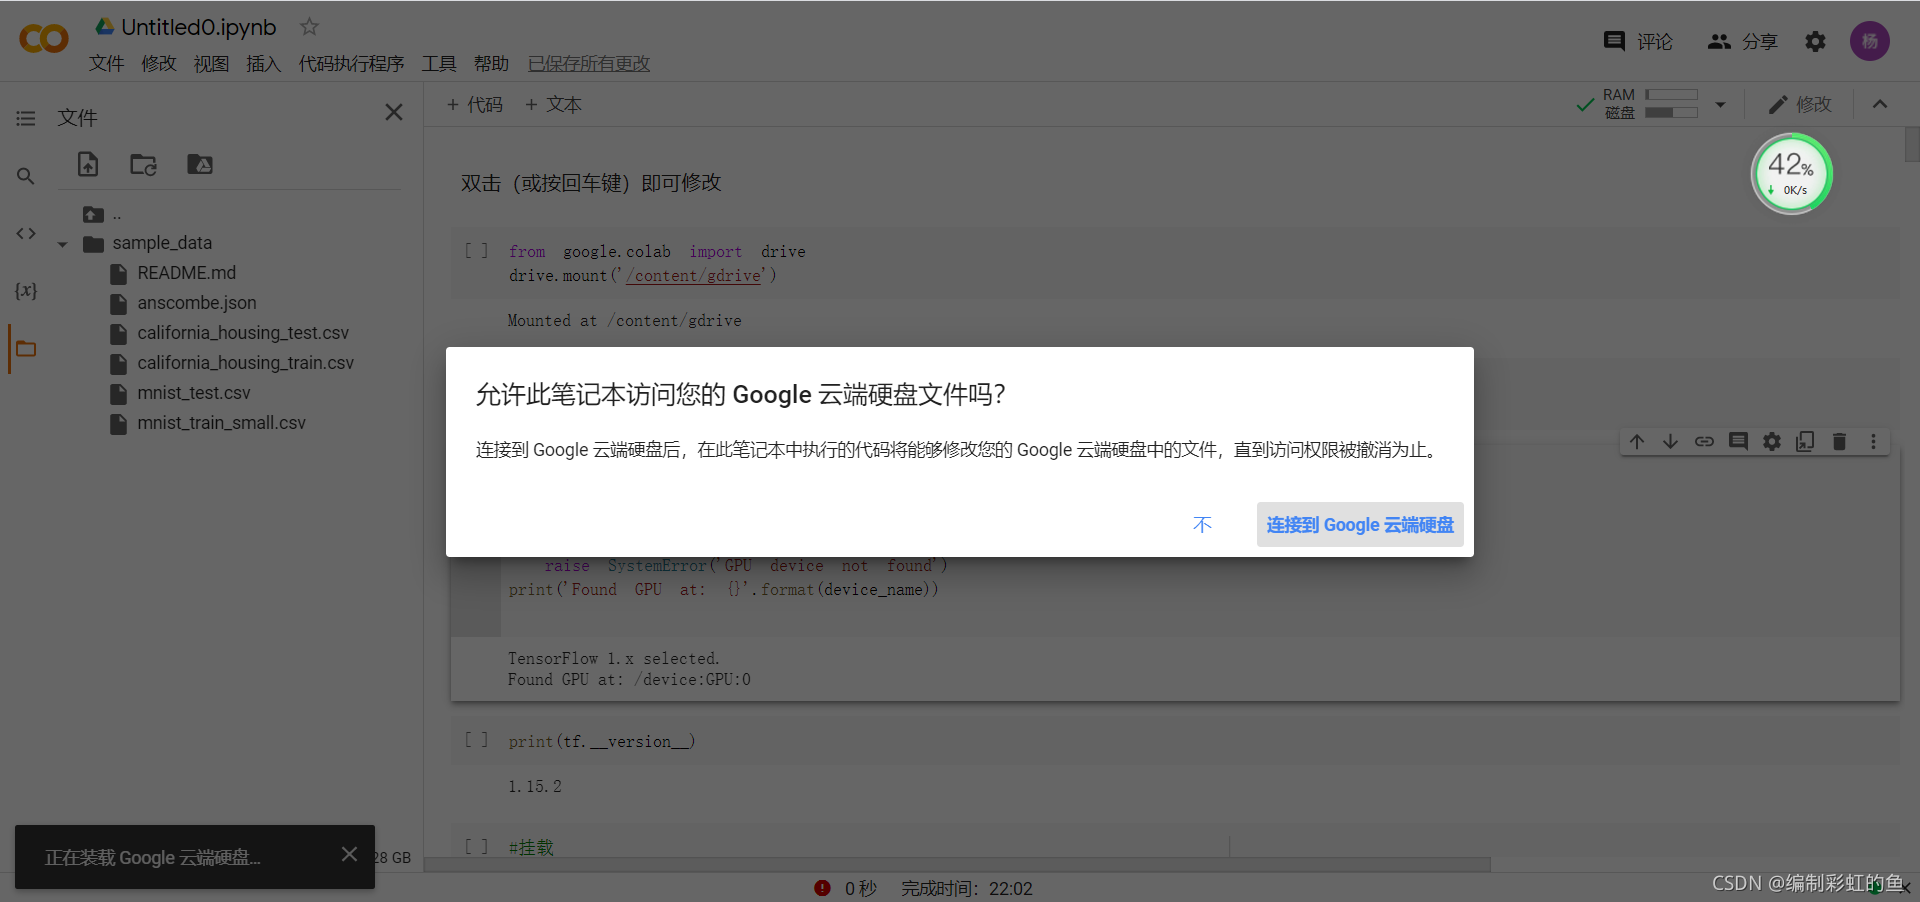
Task: Open the runtime connection dropdown arrow
Action: [x=1720, y=104]
